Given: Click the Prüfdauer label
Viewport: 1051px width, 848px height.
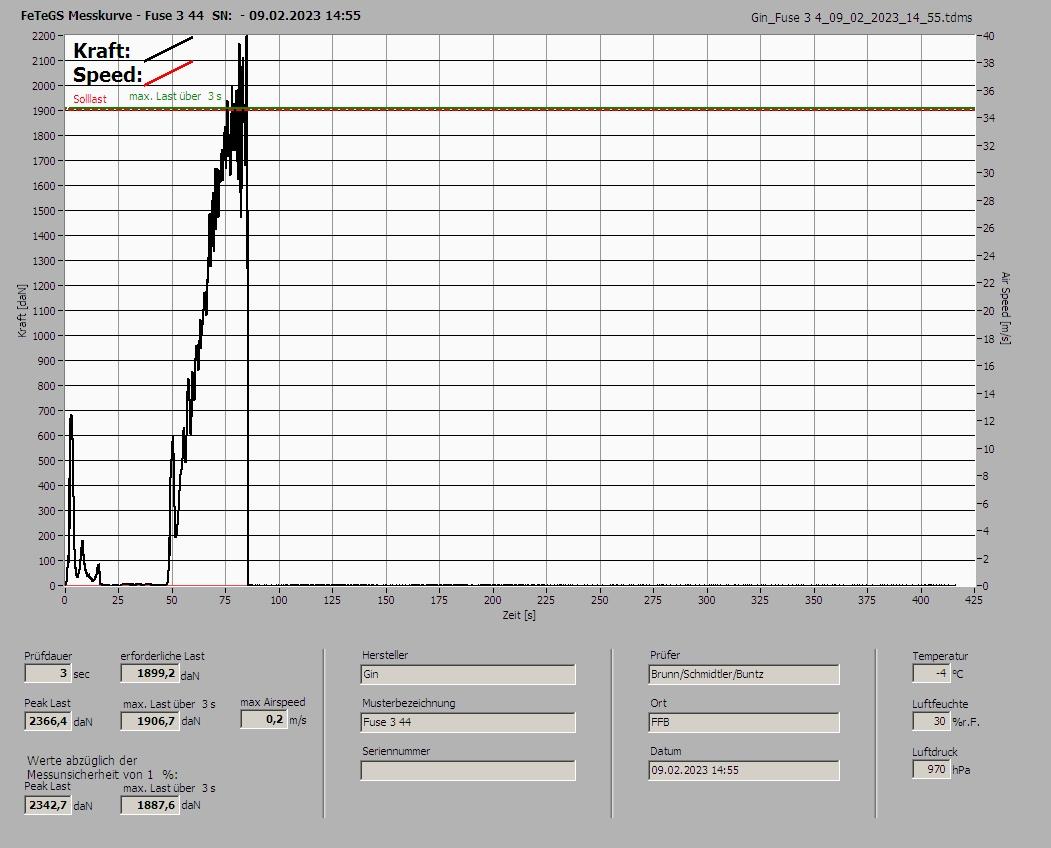Looking at the screenshot, I should tap(48, 656).
